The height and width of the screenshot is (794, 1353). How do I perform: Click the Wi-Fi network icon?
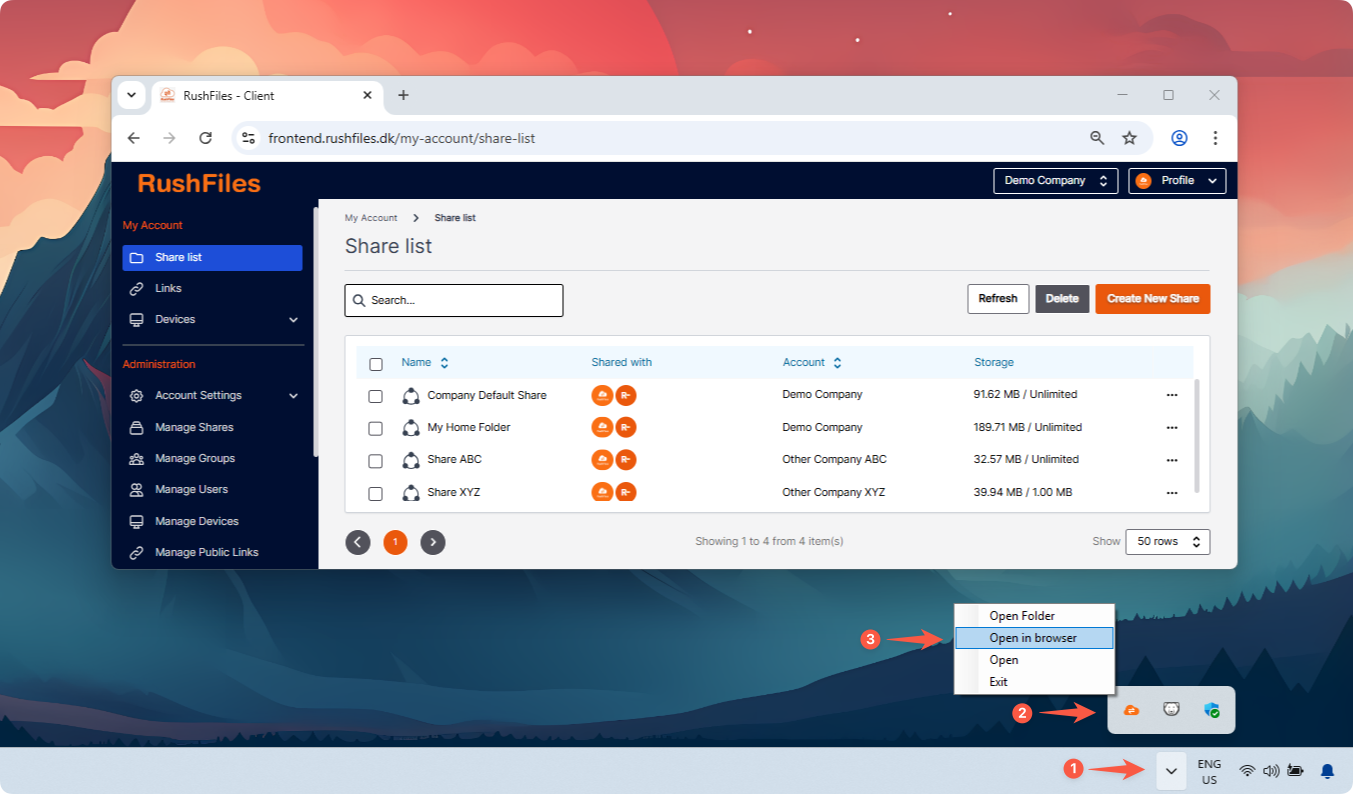pos(1247,771)
